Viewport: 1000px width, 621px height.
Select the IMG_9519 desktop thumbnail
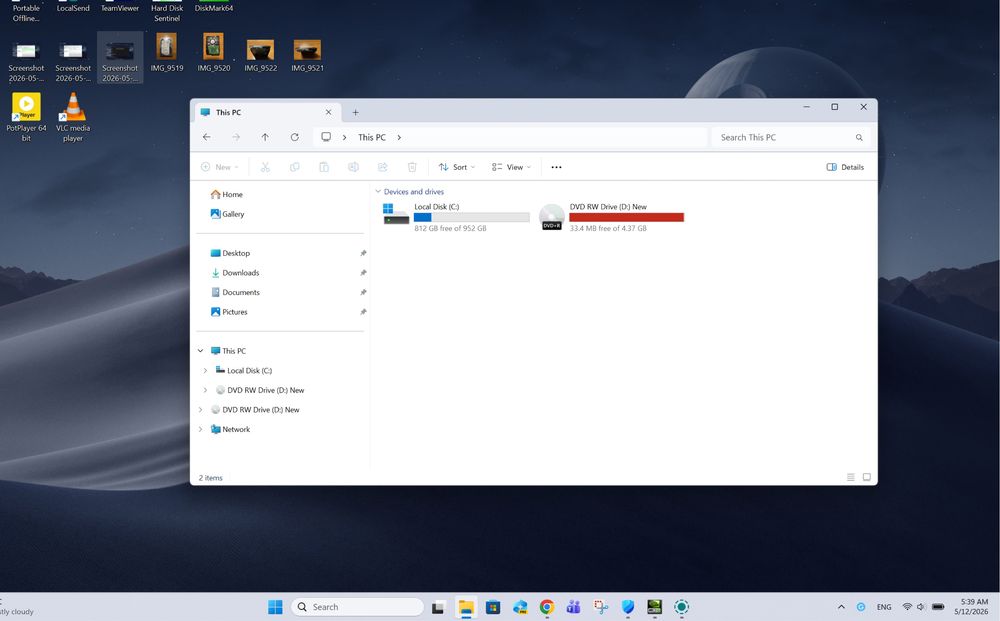(166, 52)
